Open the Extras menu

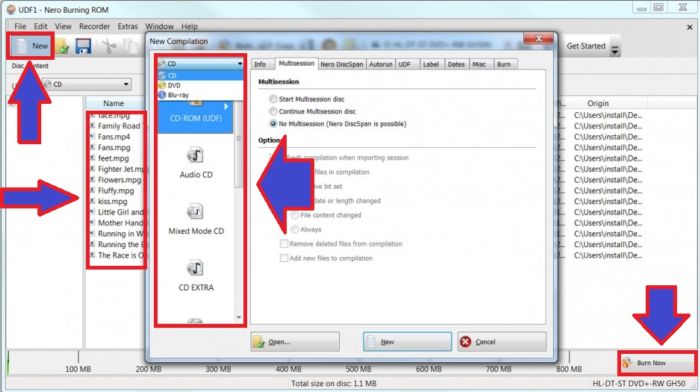128,26
